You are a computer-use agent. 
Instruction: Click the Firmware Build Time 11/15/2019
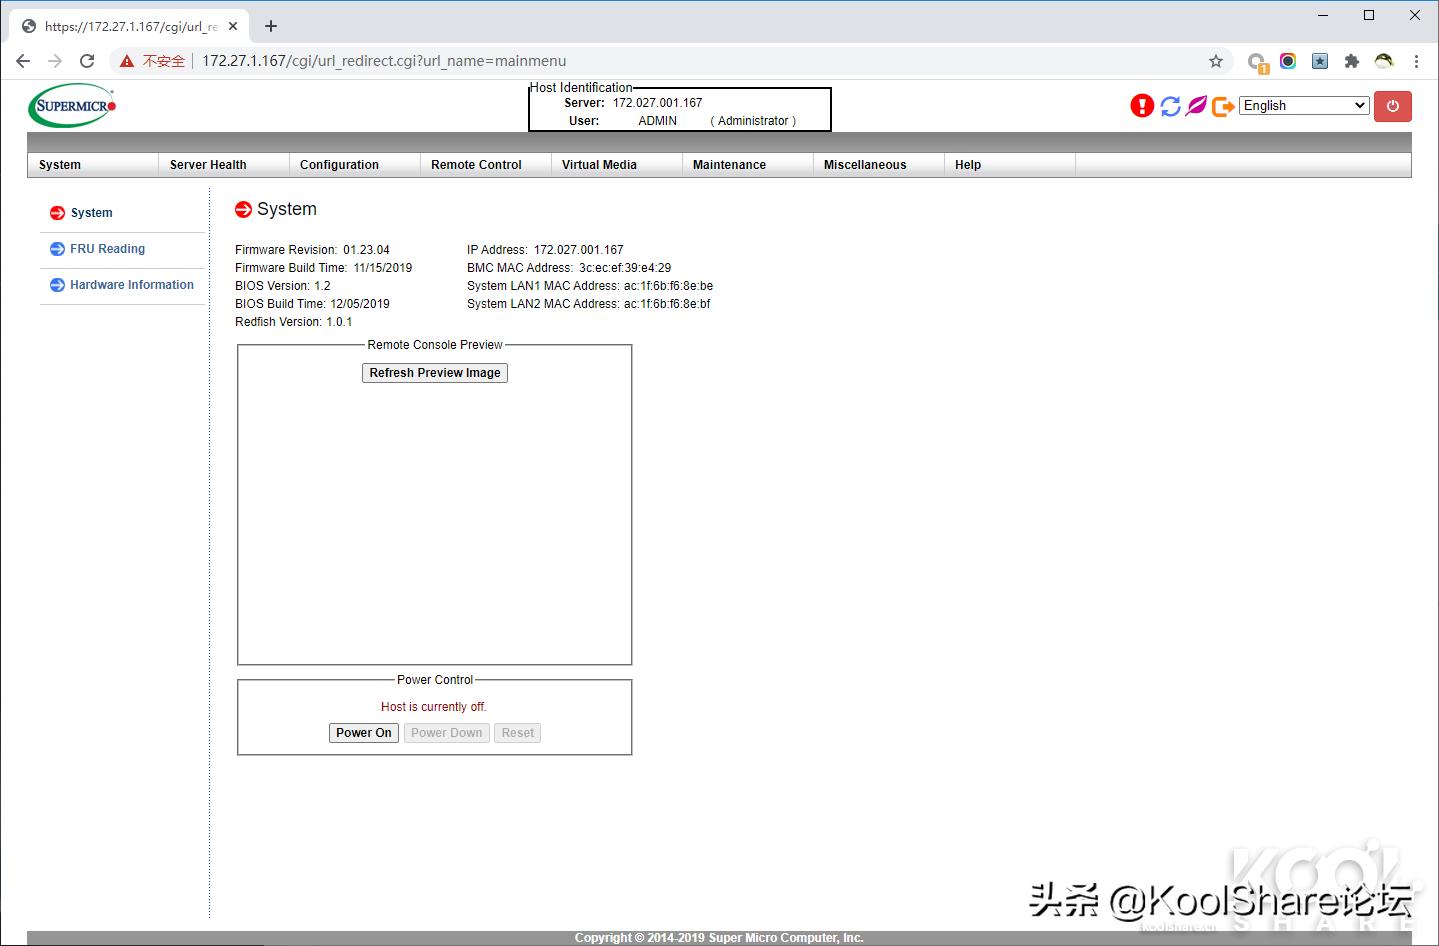[x=382, y=268]
